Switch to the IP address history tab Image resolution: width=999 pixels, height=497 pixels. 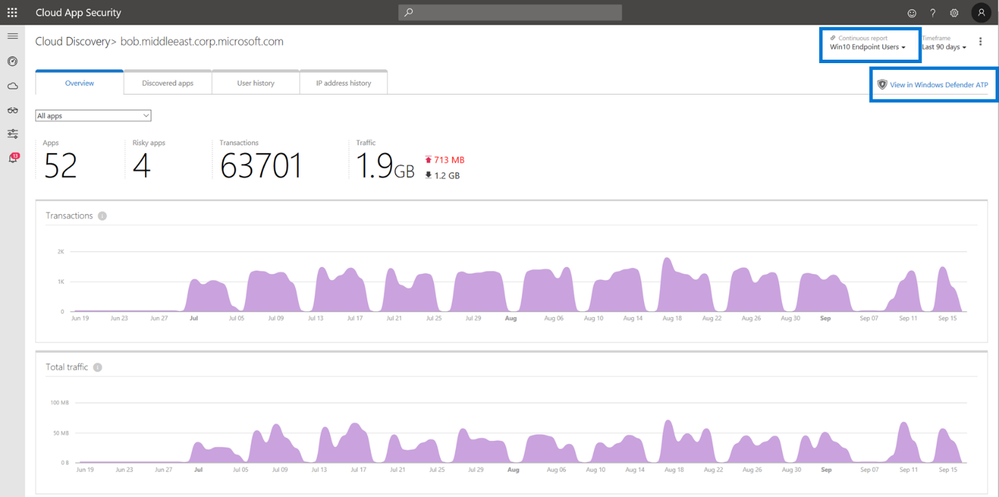tap(343, 83)
